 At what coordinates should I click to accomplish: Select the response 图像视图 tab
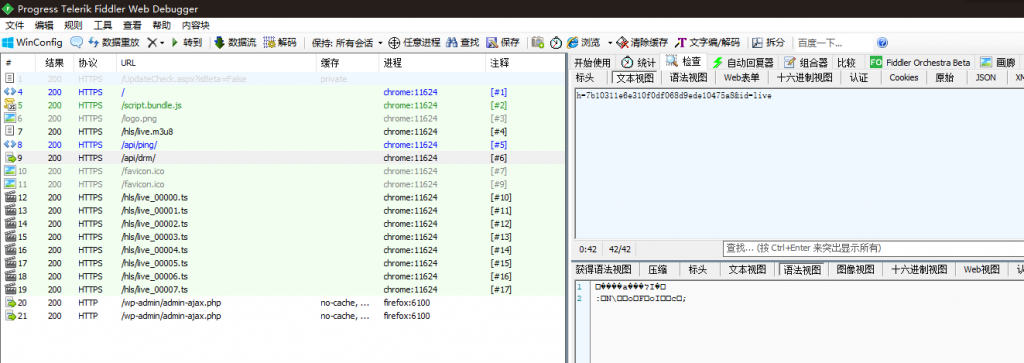855,270
